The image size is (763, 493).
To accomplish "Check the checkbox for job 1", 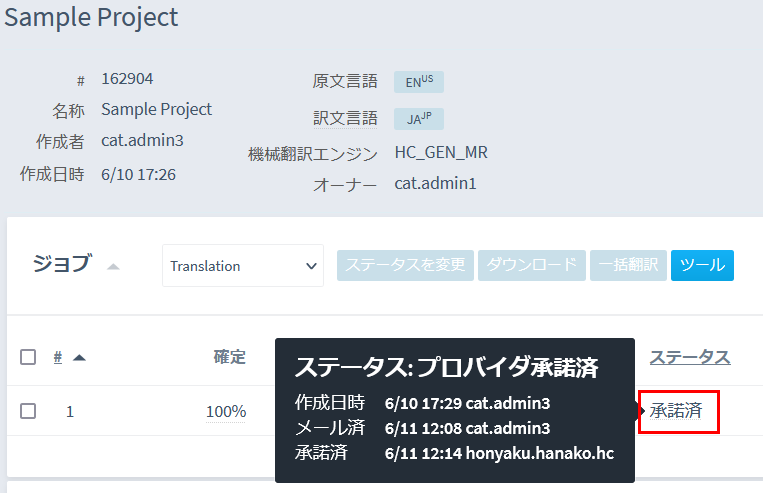I will [28, 411].
